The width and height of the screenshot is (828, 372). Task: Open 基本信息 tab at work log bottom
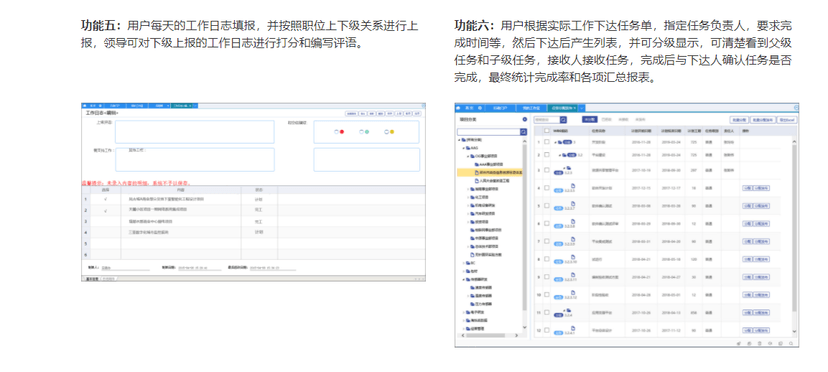(92, 278)
